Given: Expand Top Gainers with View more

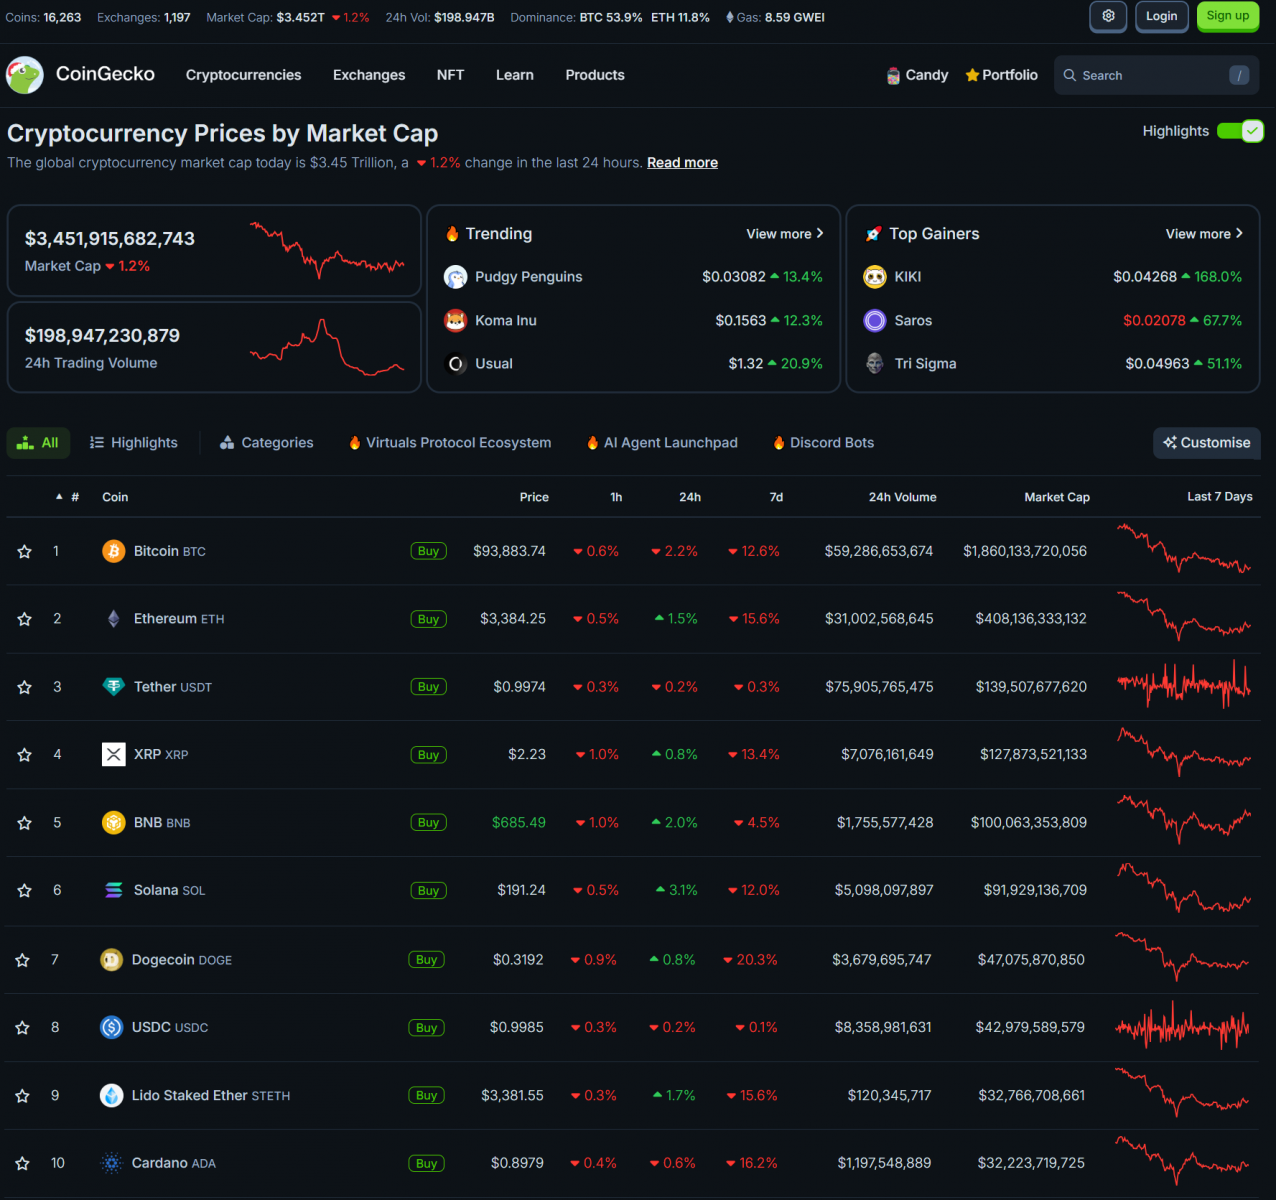Looking at the screenshot, I should pos(1203,234).
